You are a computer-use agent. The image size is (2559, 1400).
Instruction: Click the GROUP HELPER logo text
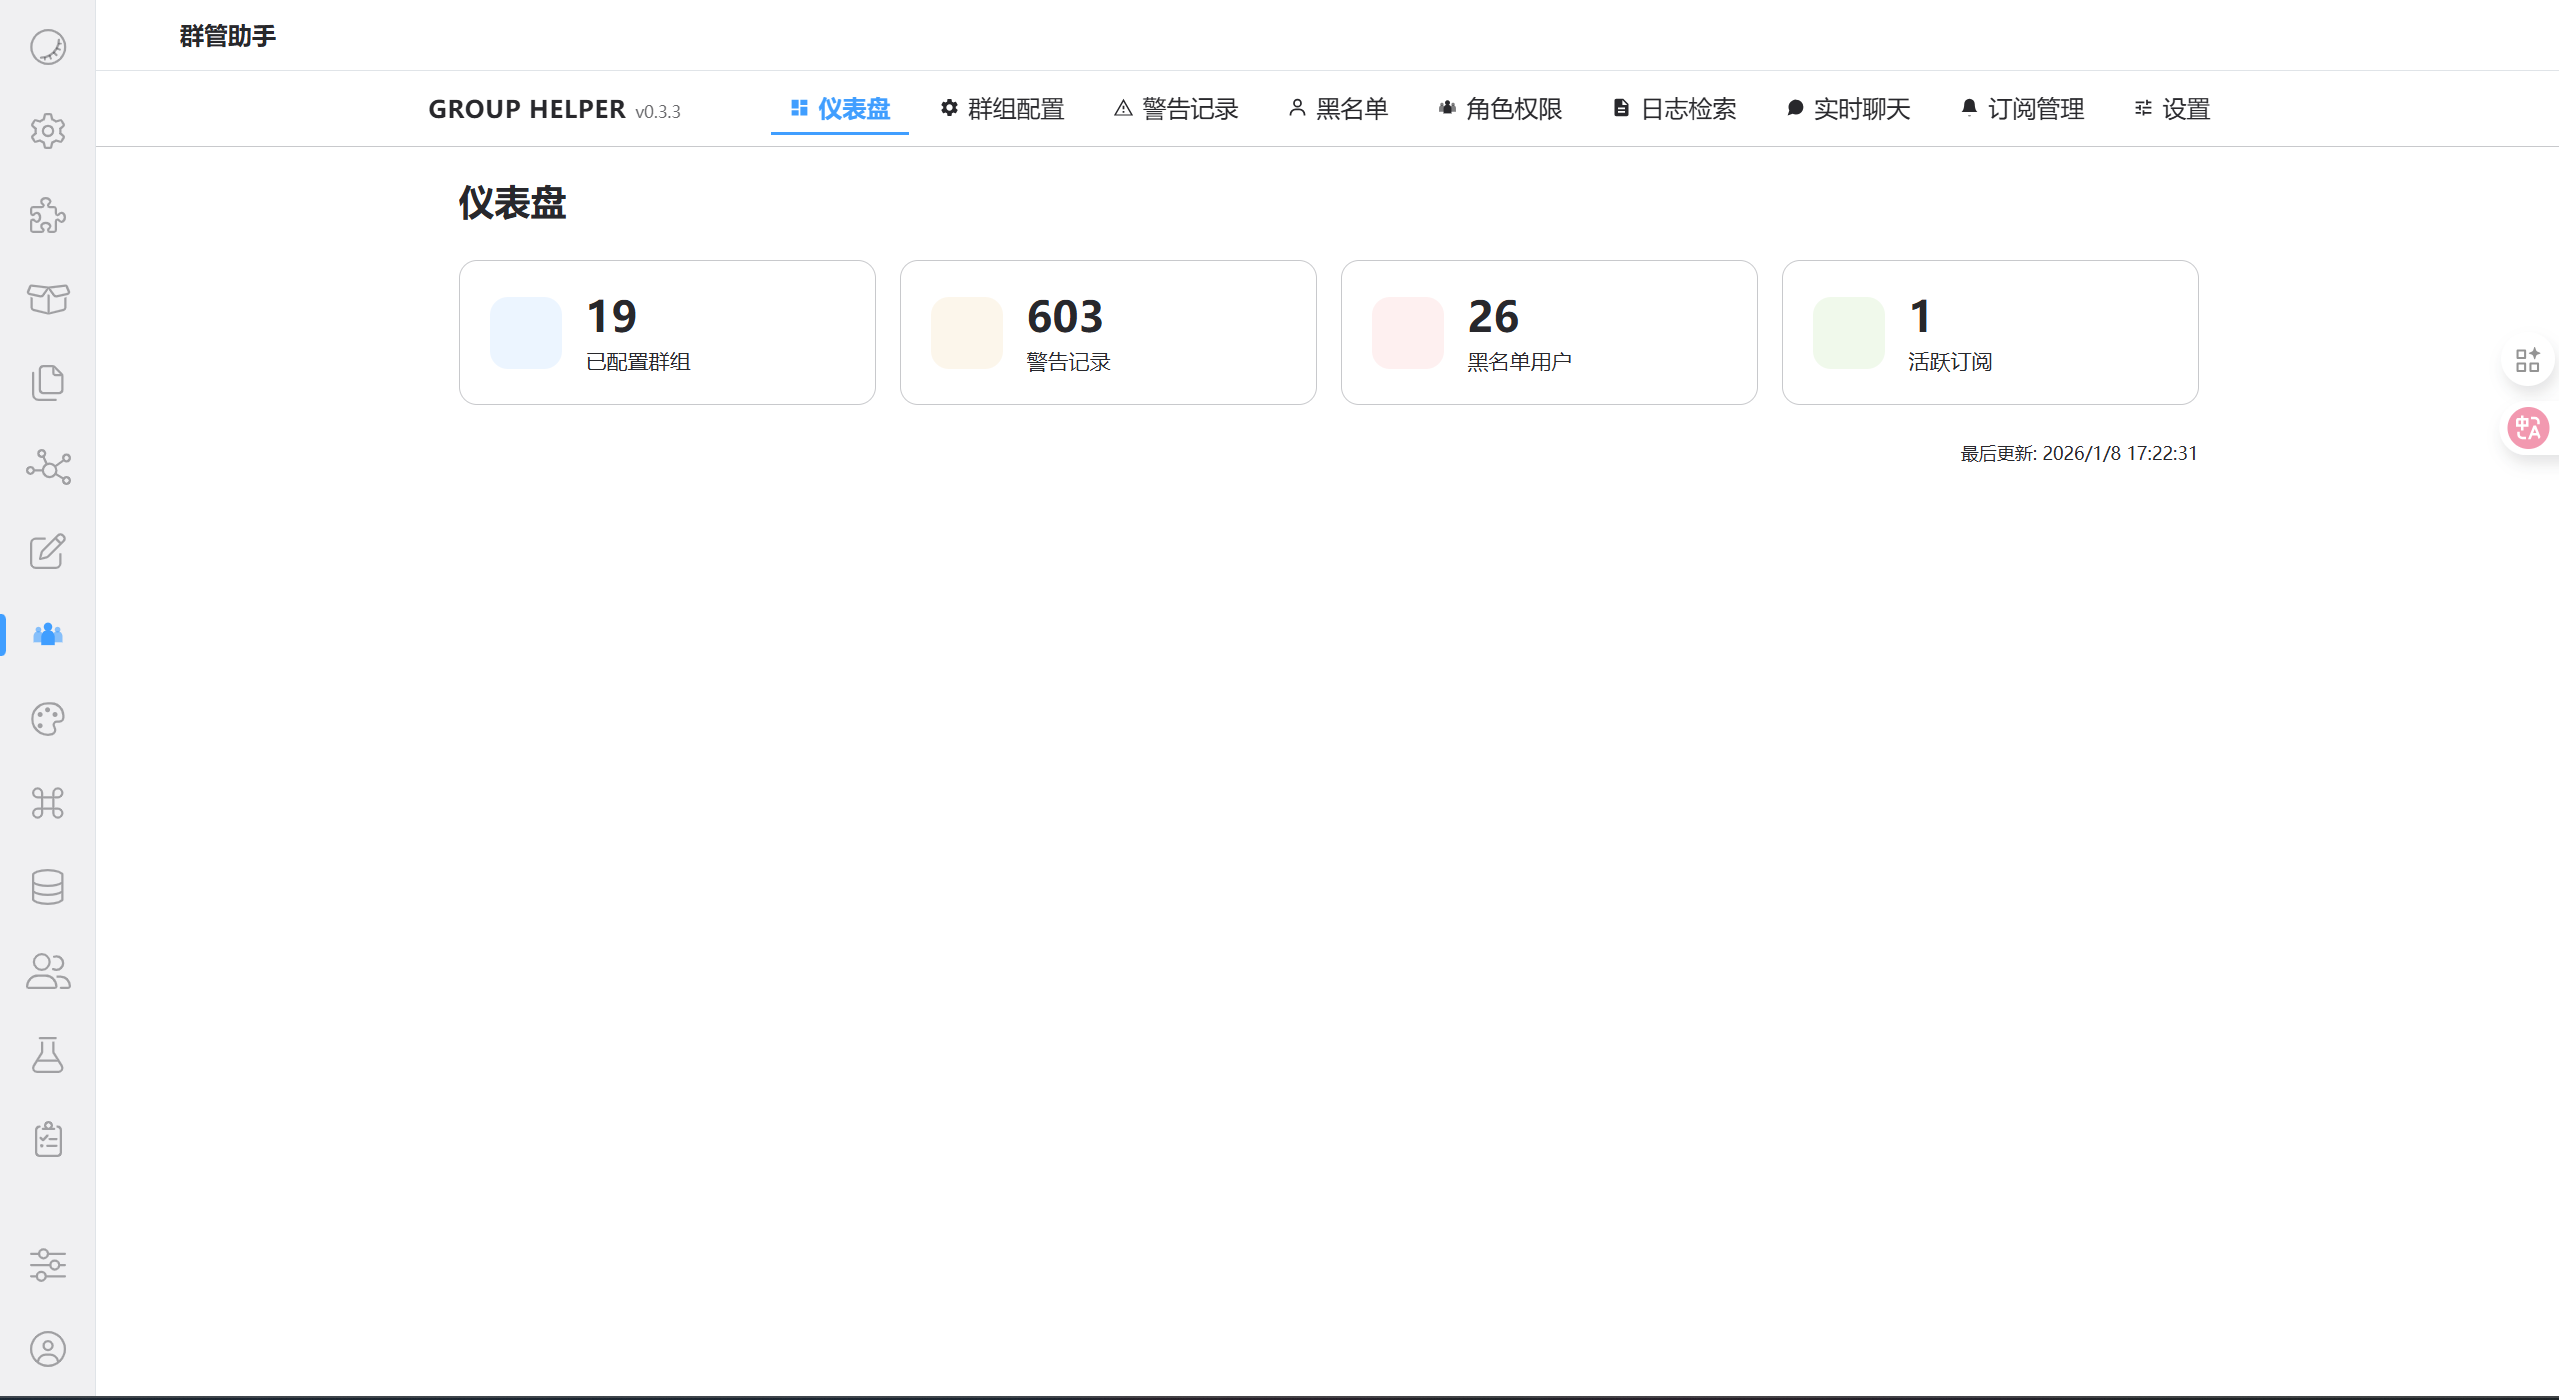527,109
